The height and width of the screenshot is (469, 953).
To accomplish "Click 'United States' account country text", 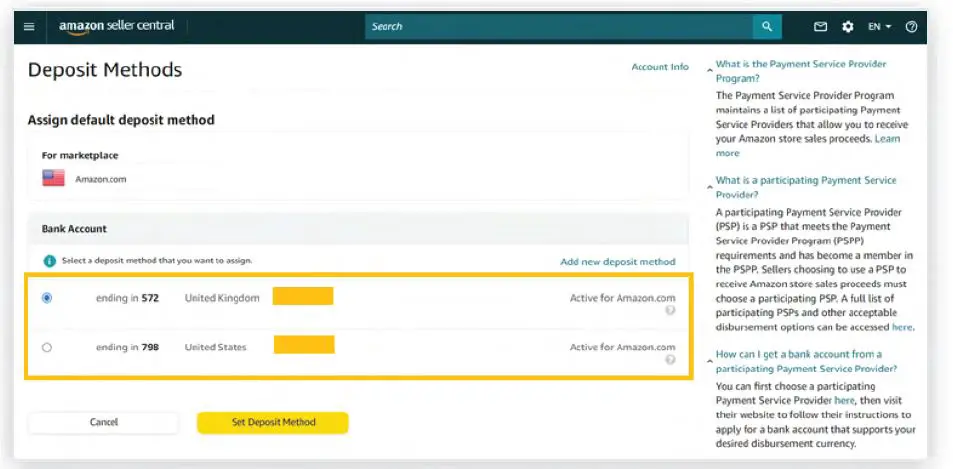I will [216, 347].
